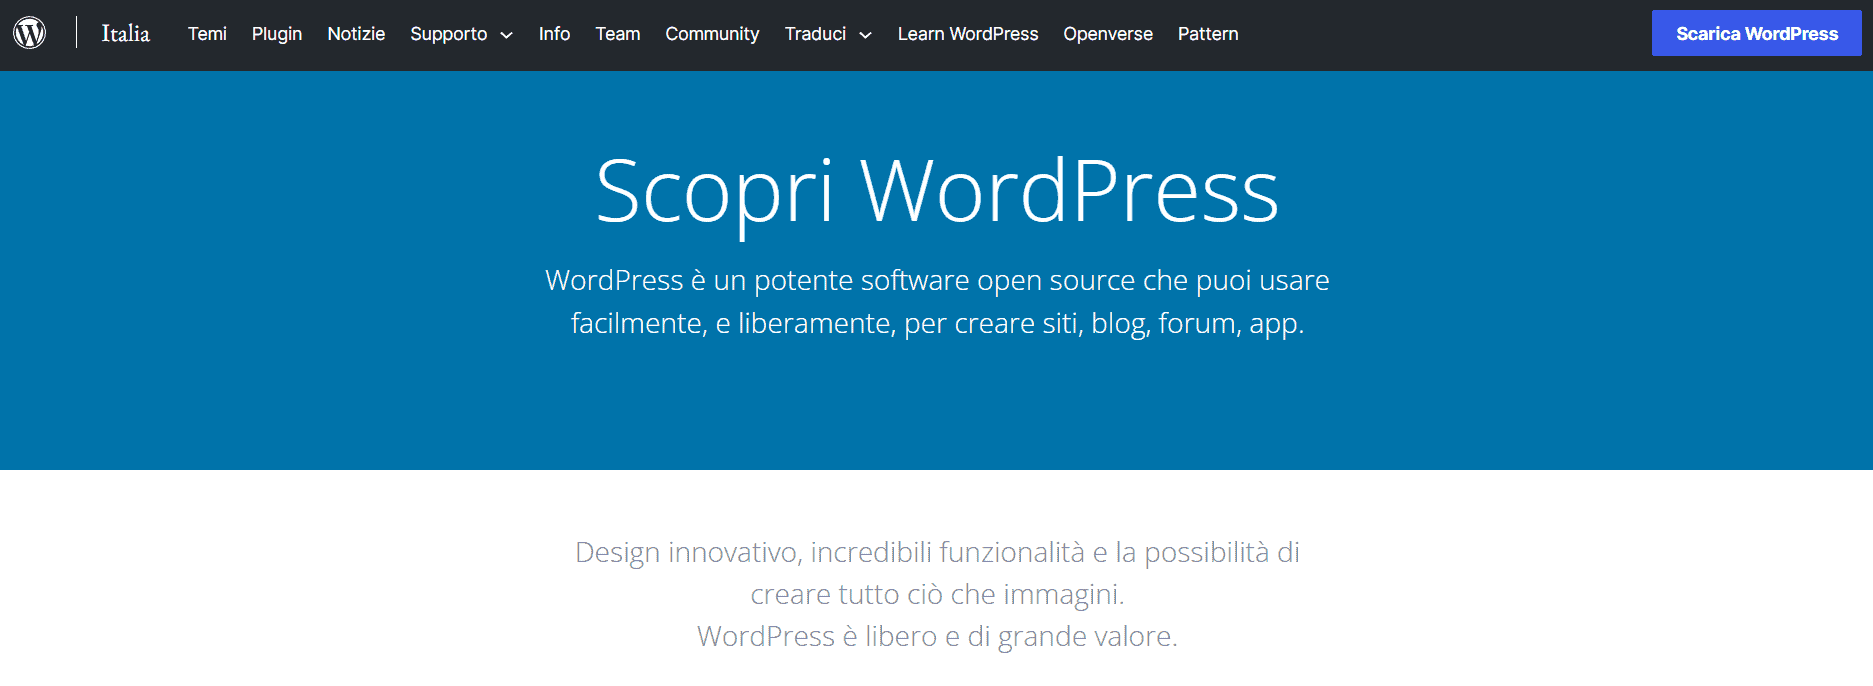
Task: Visit Learn WordPress link
Action: coord(968,34)
